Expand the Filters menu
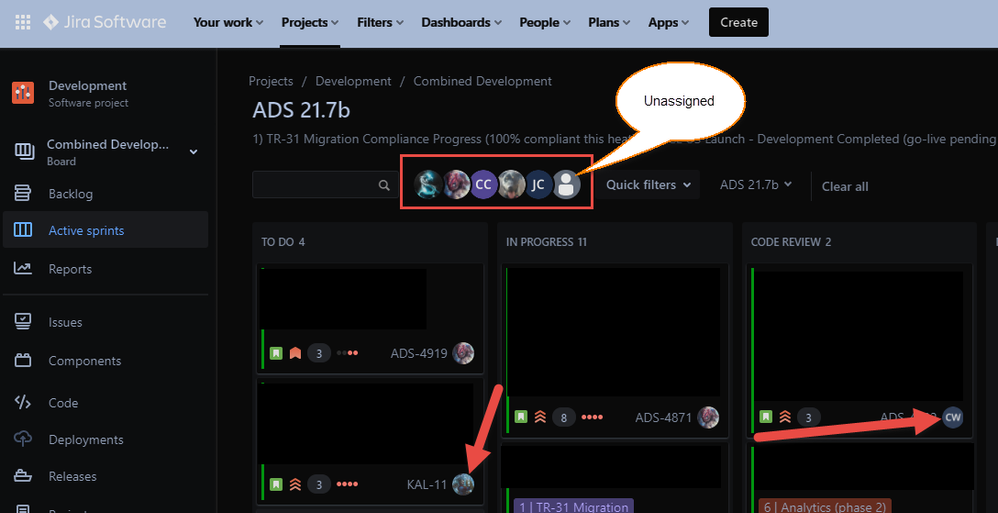998x513 pixels. (x=380, y=22)
